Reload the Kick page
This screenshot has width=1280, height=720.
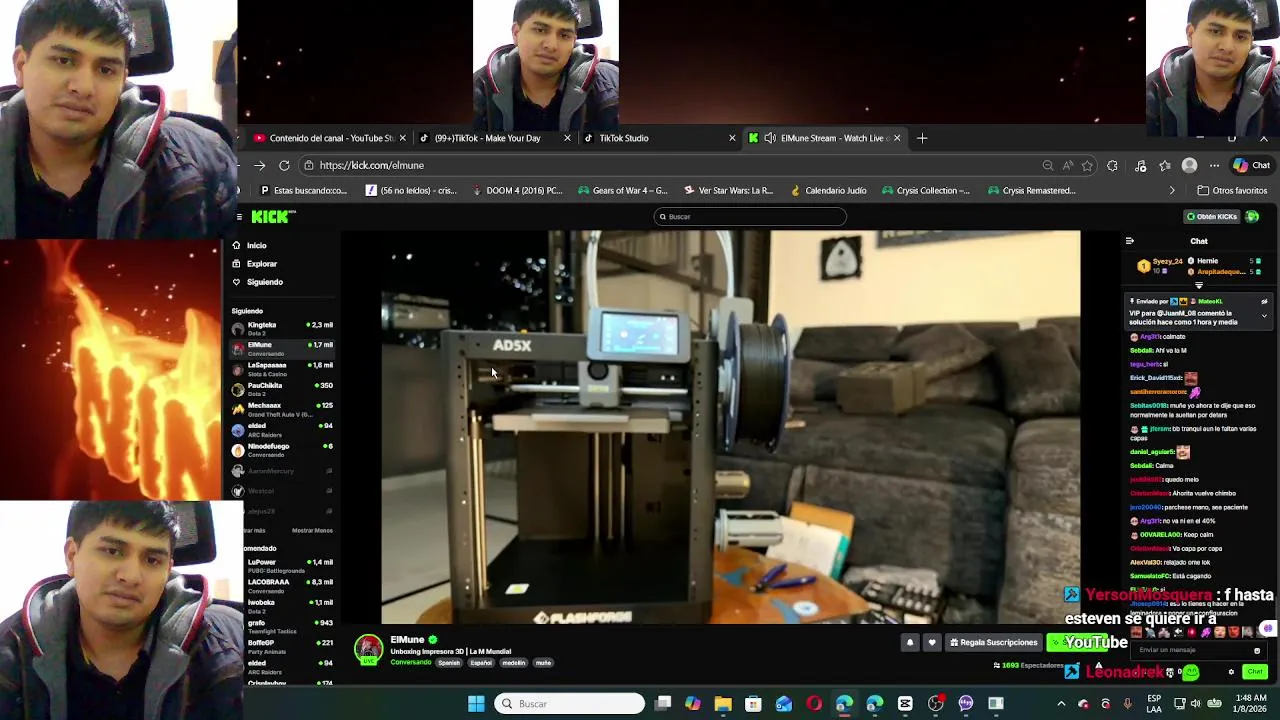click(284, 165)
